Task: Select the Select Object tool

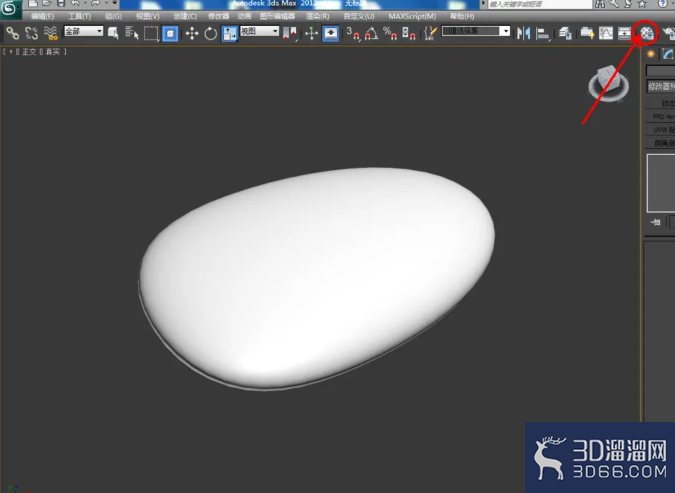Action: coord(113,33)
